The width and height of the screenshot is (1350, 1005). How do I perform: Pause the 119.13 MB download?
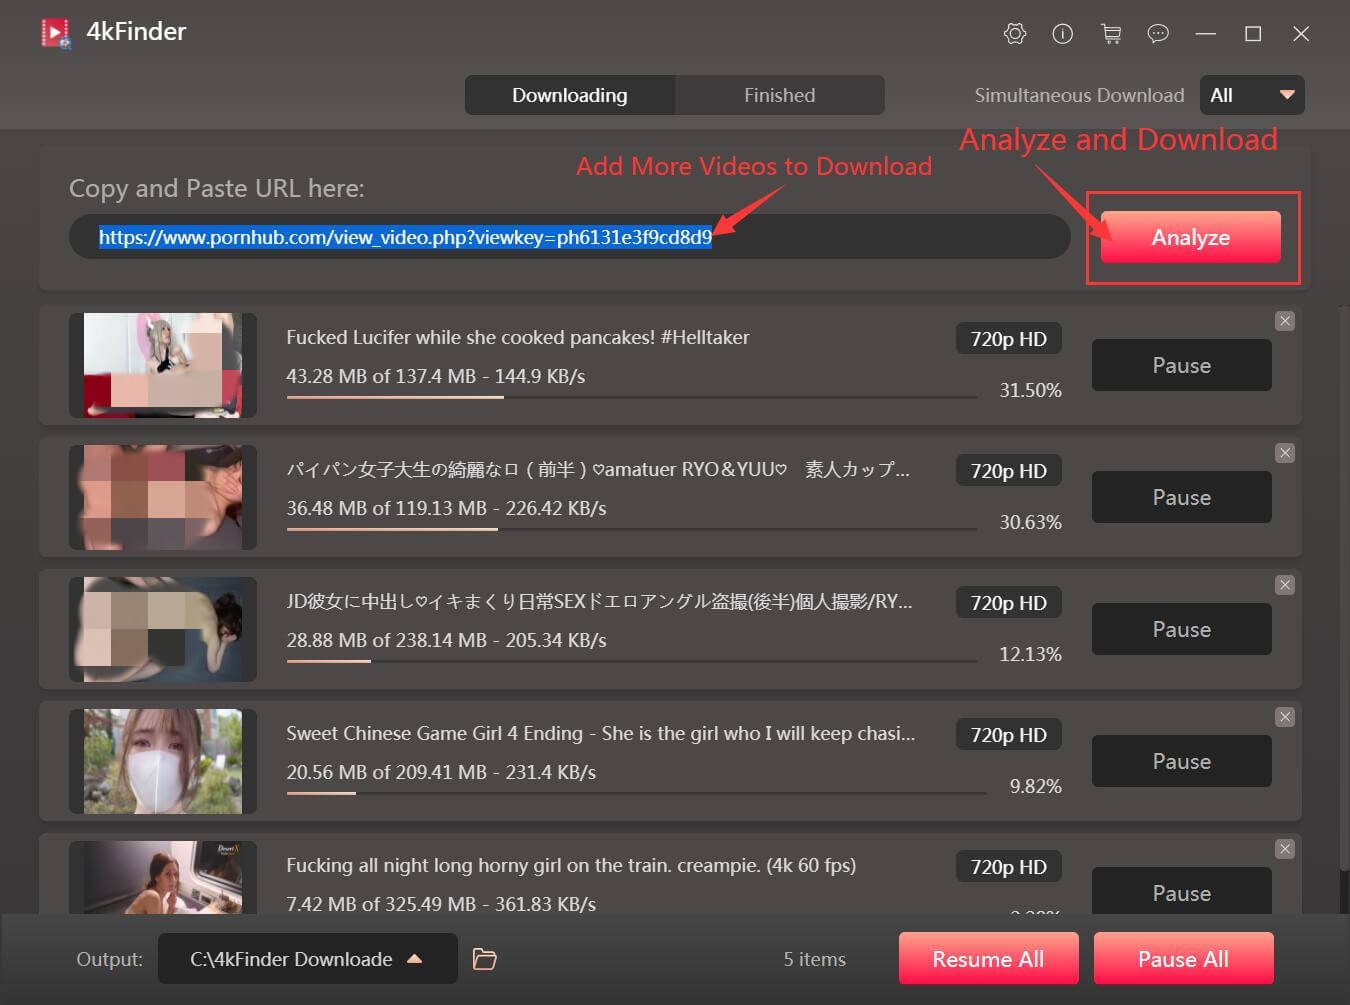[x=1182, y=497]
